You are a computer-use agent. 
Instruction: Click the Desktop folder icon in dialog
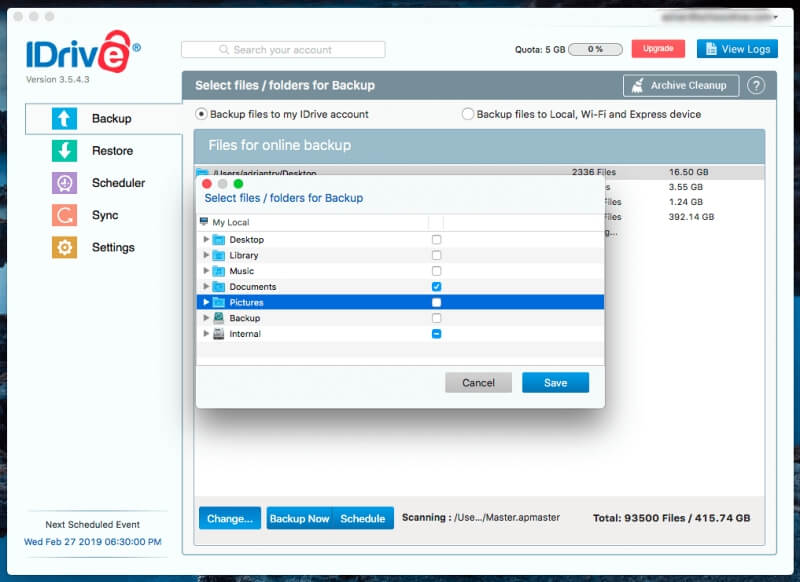pyautogui.click(x=218, y=239)
